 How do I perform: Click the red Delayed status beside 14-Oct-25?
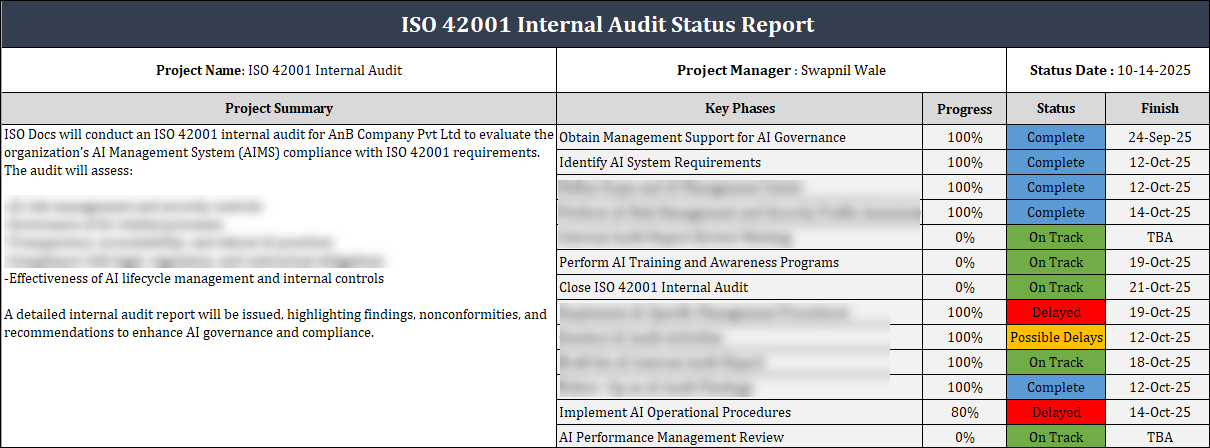tap(1055, 412)
